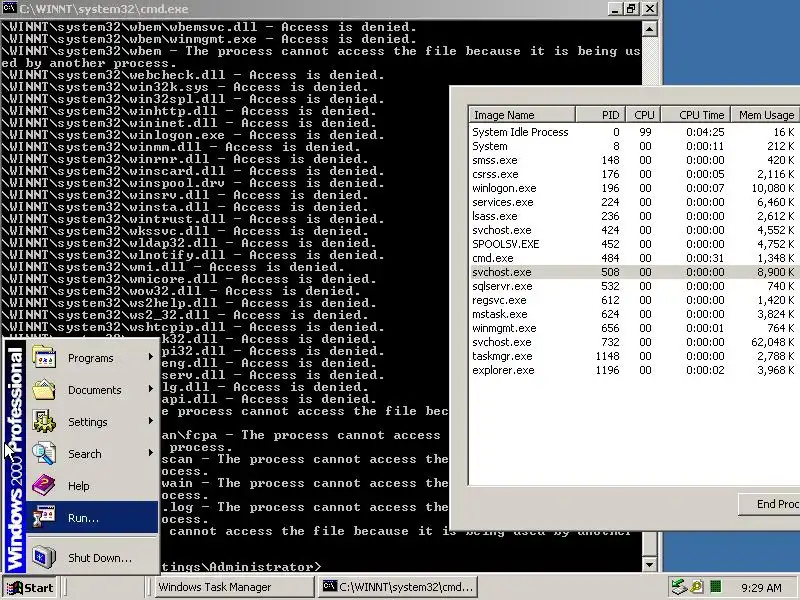Sort by Mem Usage column header
Screen dimensions: 800x600
click(x=765, y=115)
